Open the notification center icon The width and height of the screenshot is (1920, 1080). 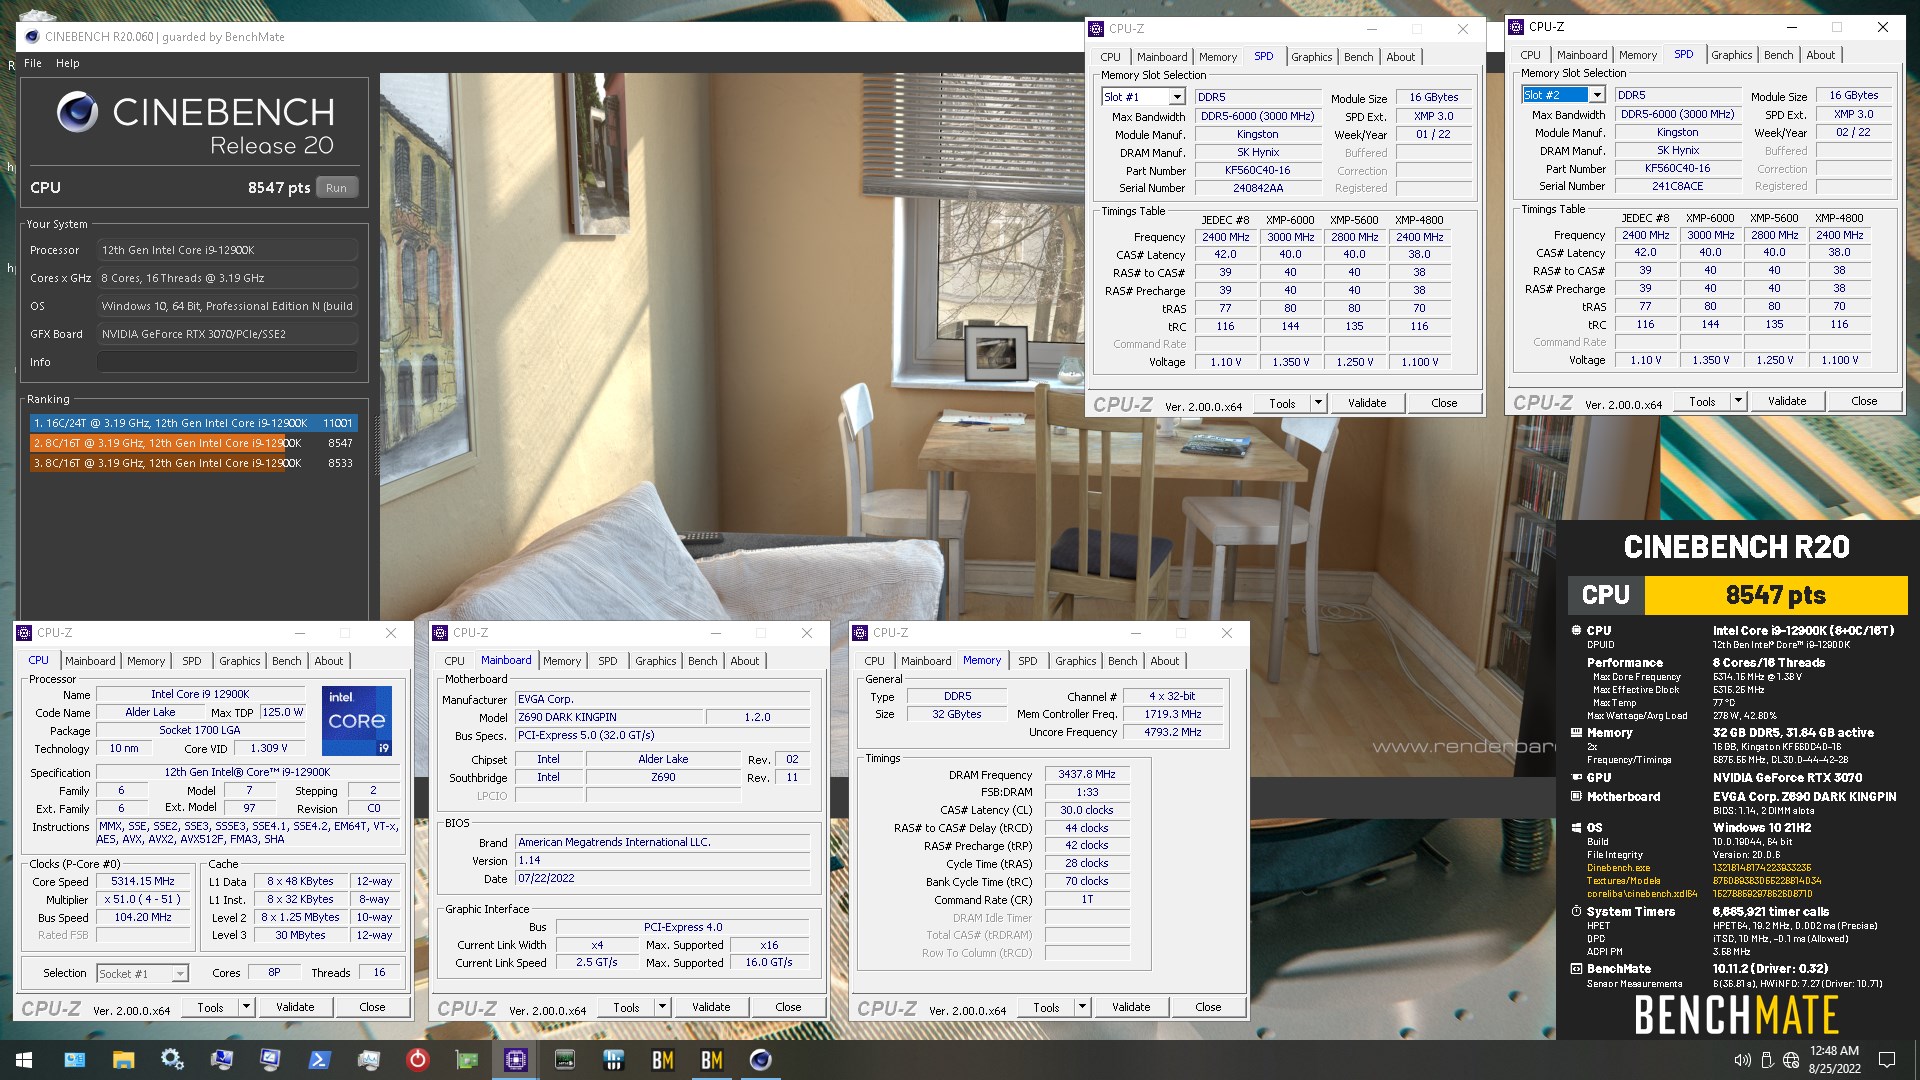tap(1887, 1060)
